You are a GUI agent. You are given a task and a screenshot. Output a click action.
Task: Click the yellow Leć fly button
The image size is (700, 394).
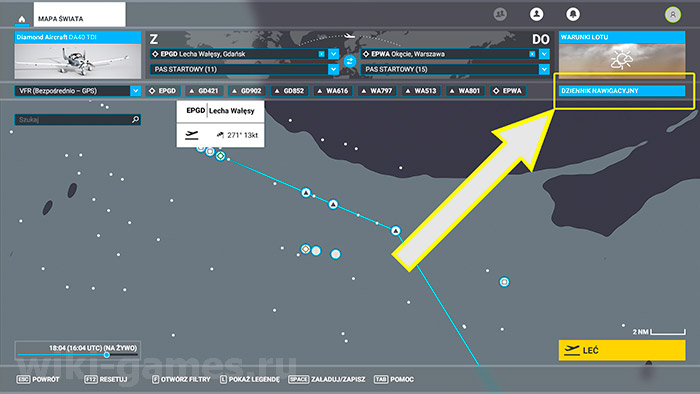click(x=622, y=350)
